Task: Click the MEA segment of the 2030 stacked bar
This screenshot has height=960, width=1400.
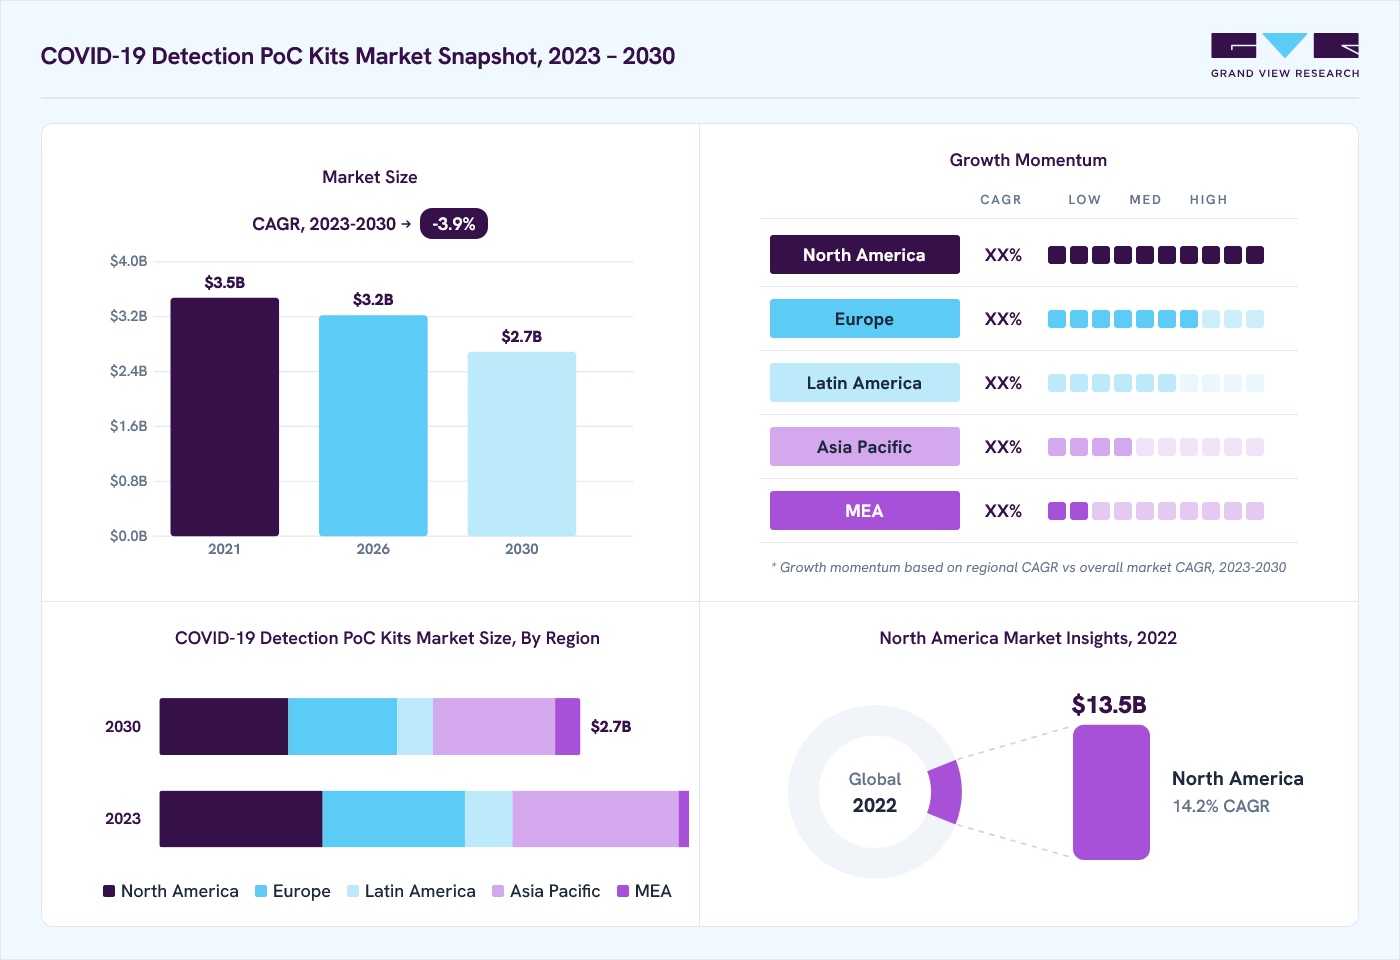Action: click(x=568, y=726)
